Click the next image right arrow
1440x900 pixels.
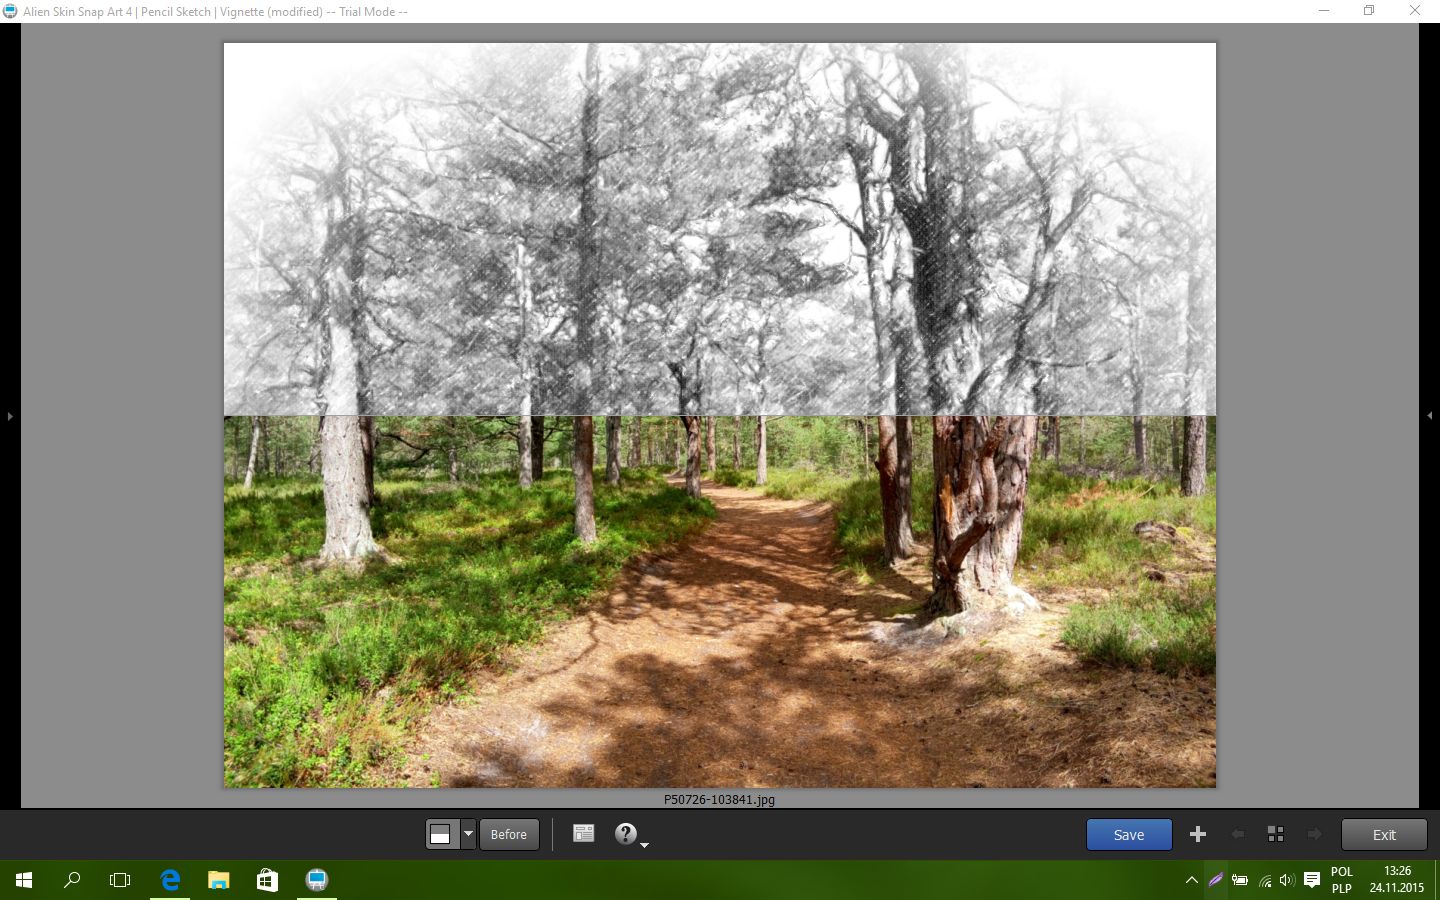coord(1314,834)
